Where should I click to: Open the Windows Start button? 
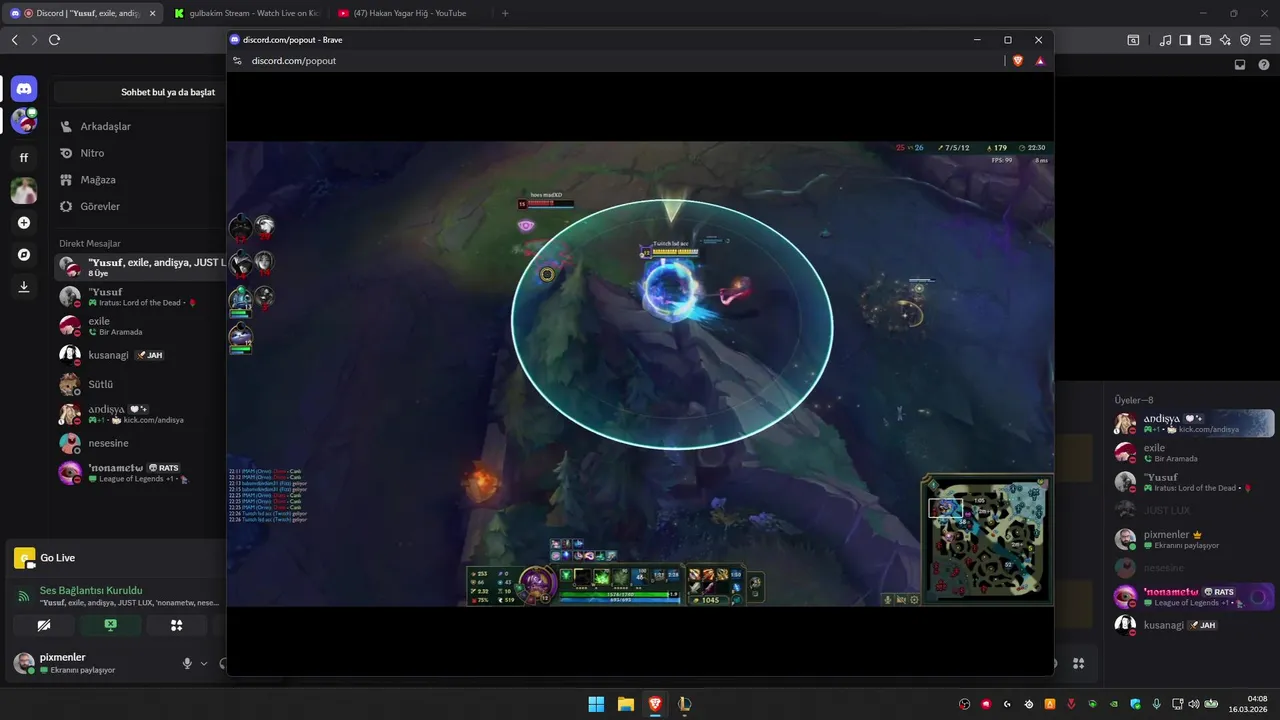596,704
